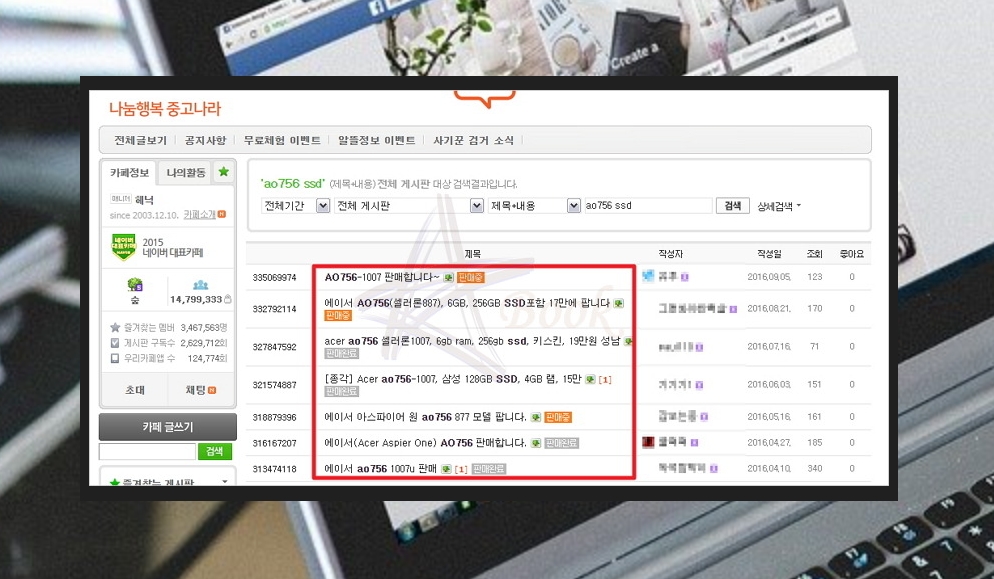Click the 좋아요 column header
Screen dimensions: 994x579
[851, 254]
